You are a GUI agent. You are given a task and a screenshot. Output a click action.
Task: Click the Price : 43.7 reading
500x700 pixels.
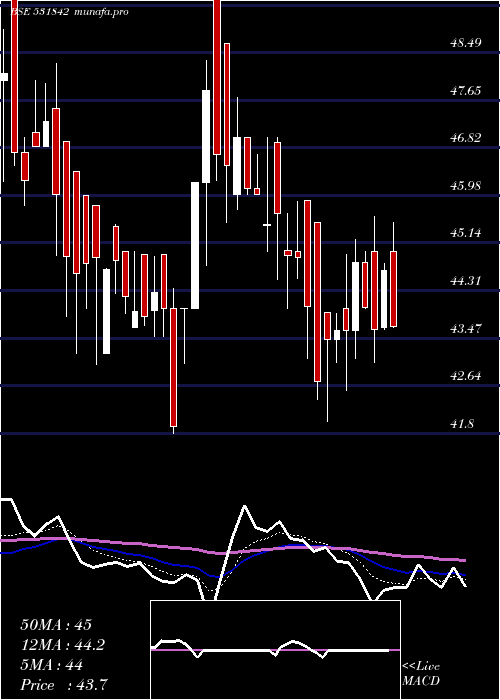(64, 685)
